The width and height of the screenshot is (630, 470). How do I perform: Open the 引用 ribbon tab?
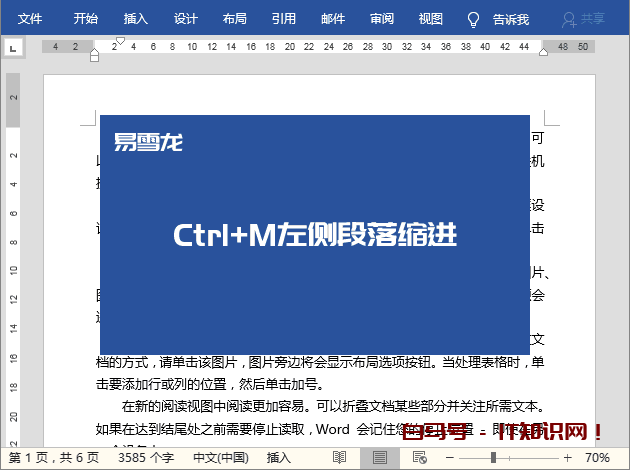pyautogui.click(x=284, y=19)
